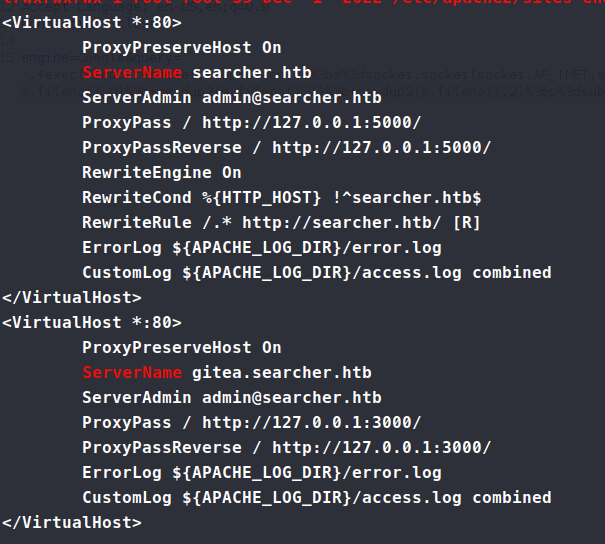
Task: Click the word combined on the last CustomLog line
Action: (x=511, y=497)
